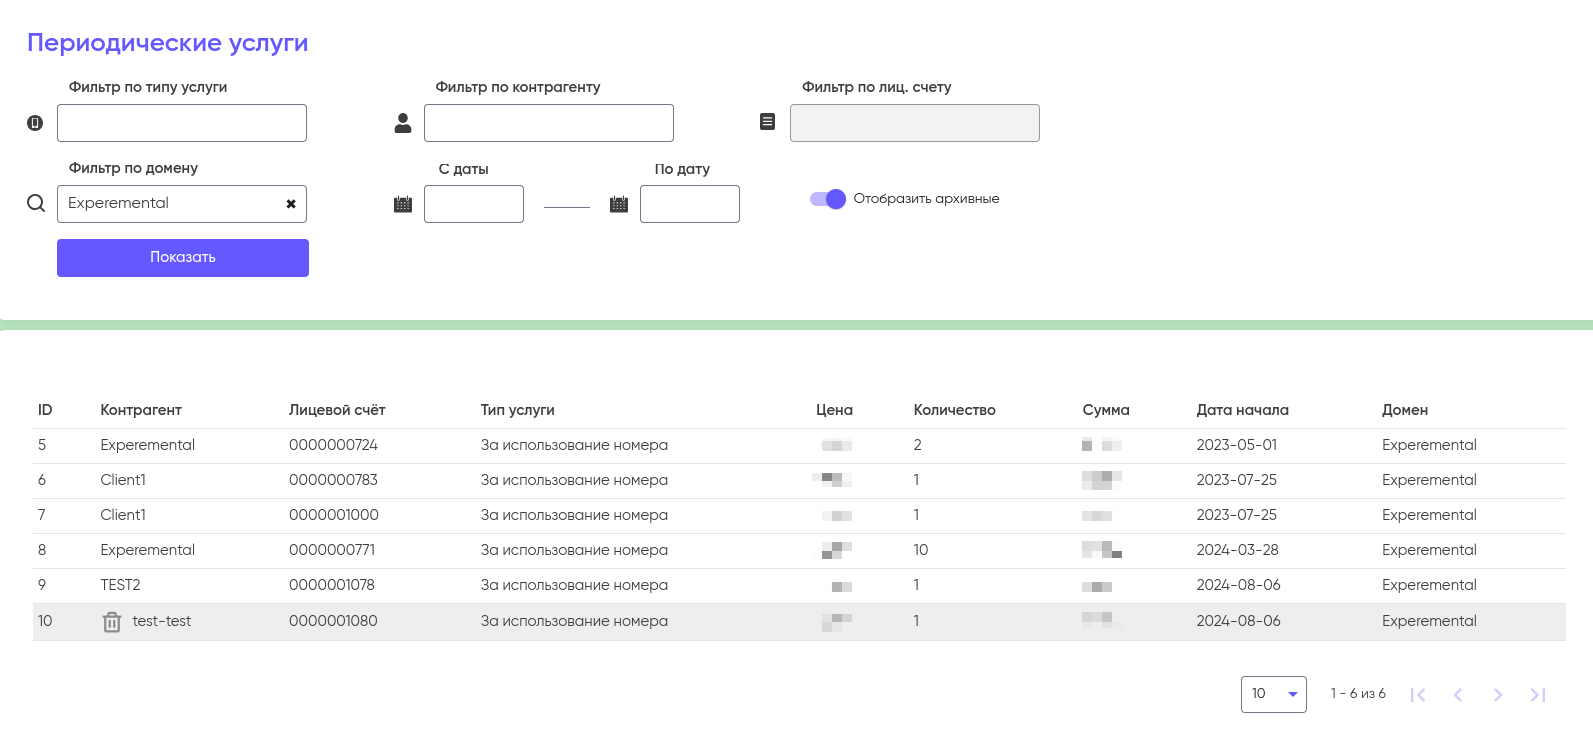Go to the previous page arrow

point(1458,695)
